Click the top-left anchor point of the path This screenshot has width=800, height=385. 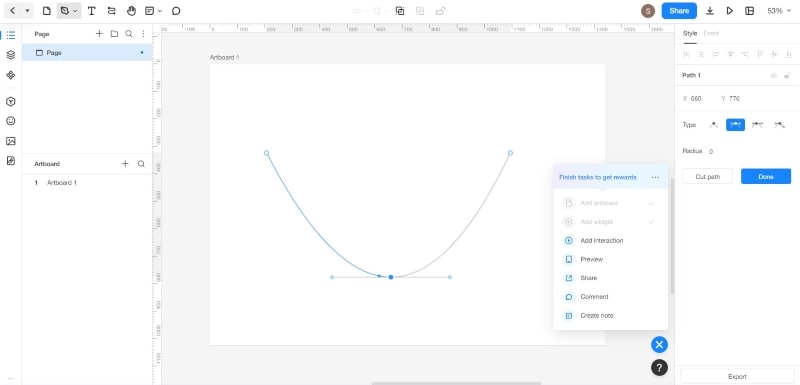pos(266,153)
